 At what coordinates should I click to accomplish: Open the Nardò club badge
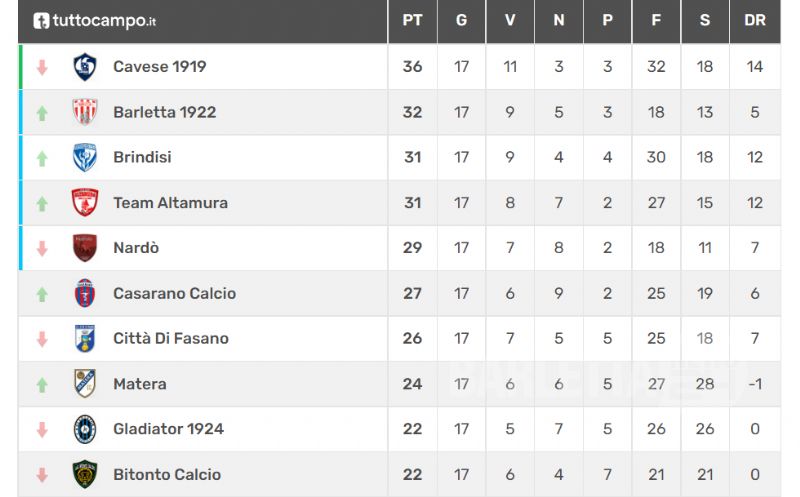pos(85,248)
